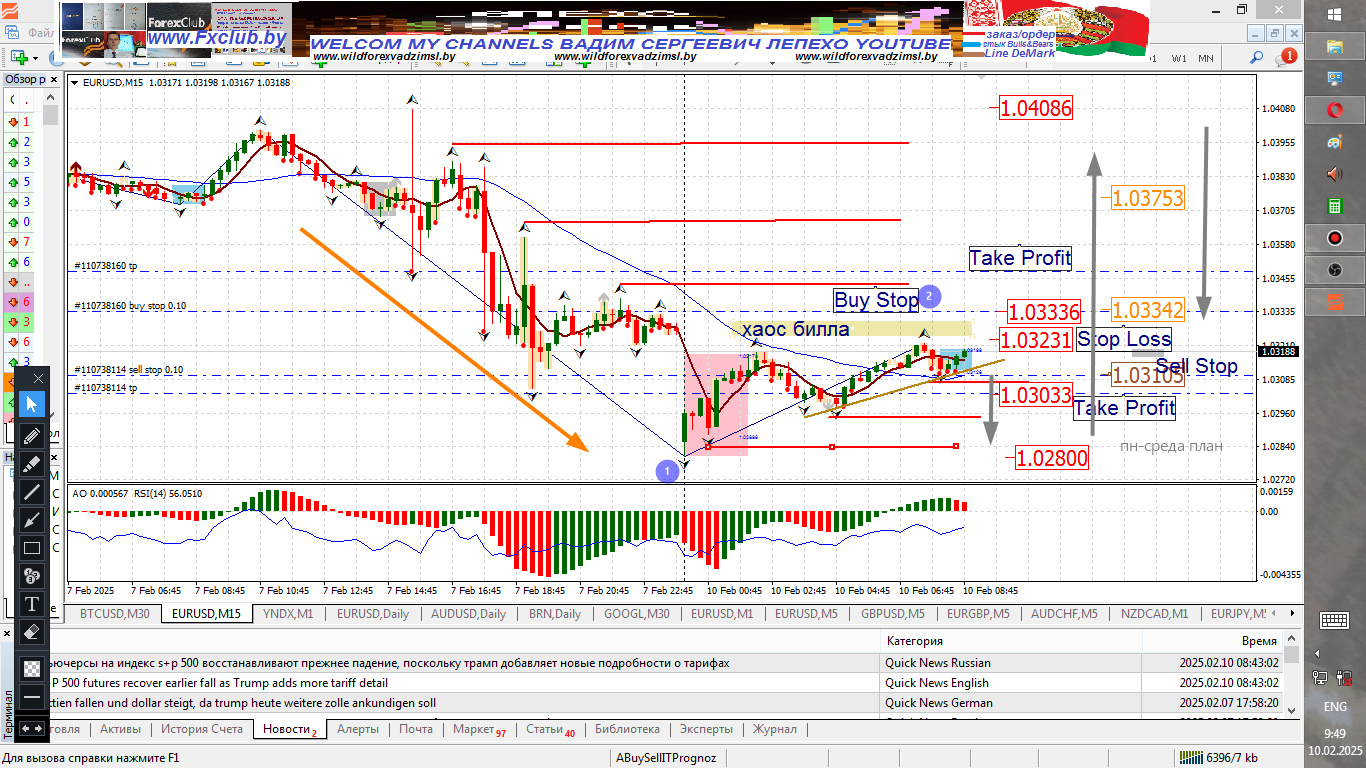Open the Алерты terminal tab
This screenshot has height=768, width=1366.
pos(358,729)
